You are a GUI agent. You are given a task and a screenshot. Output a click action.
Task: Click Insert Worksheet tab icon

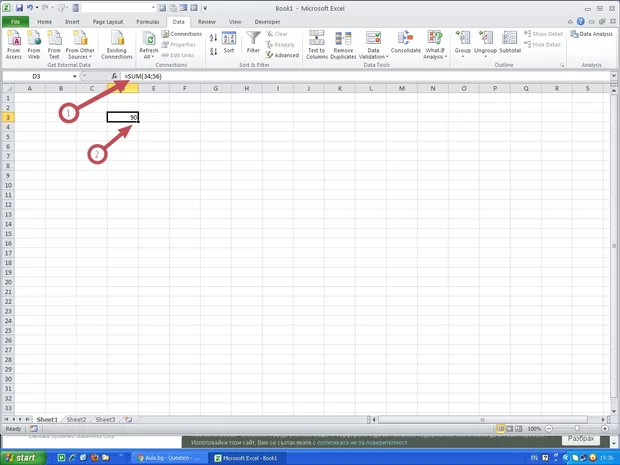point(128,420)
